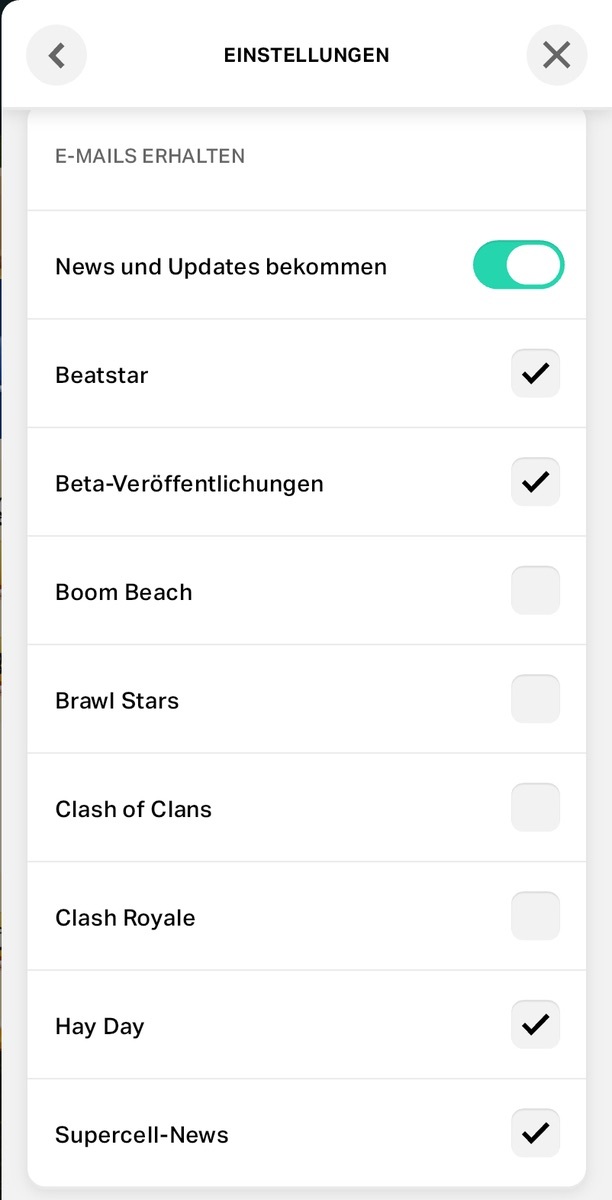Click the News und Updates bekommen label
612x1200 pixels.
[221, 267]
